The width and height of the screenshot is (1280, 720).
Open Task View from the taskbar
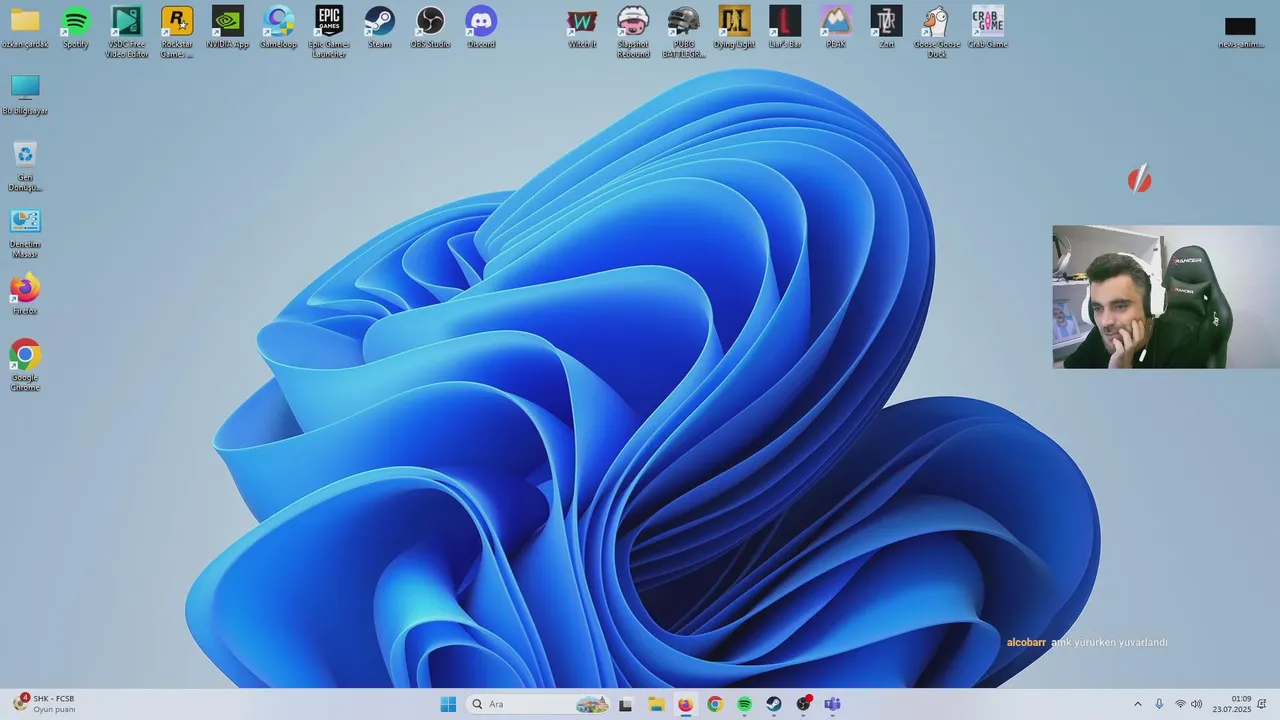(626, 704)
